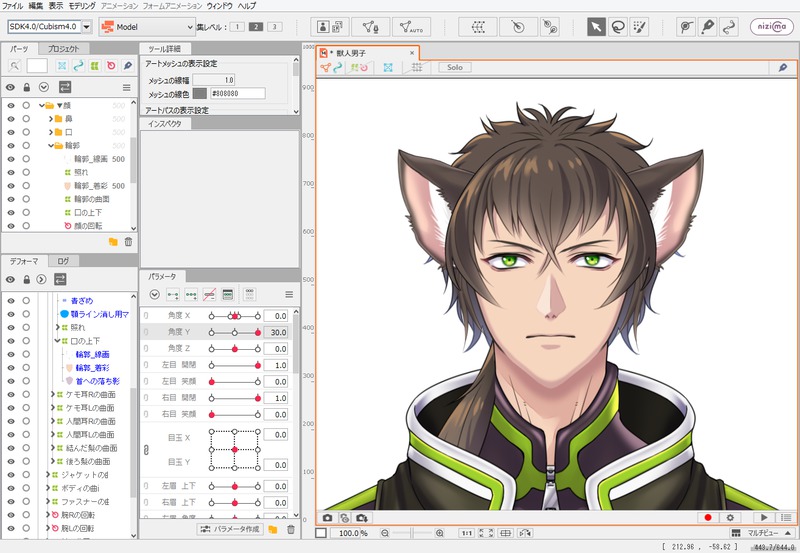
Task: Select the lasso selection tool
Action: tap(618, 27)
